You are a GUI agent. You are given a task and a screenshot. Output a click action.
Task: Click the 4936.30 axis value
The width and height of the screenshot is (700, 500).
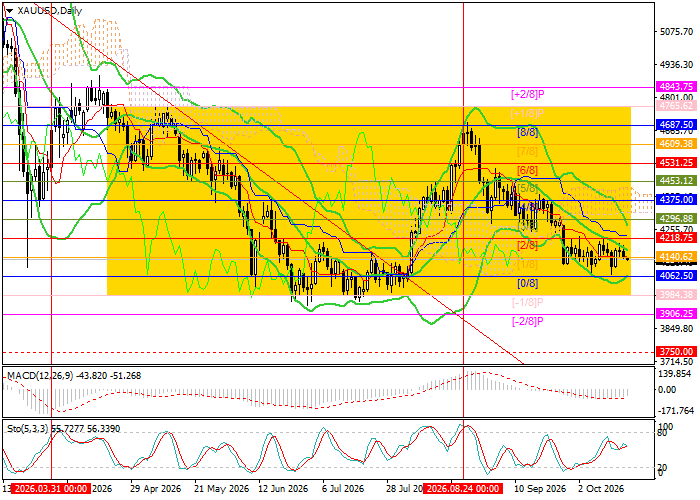[x=676, y=65]
